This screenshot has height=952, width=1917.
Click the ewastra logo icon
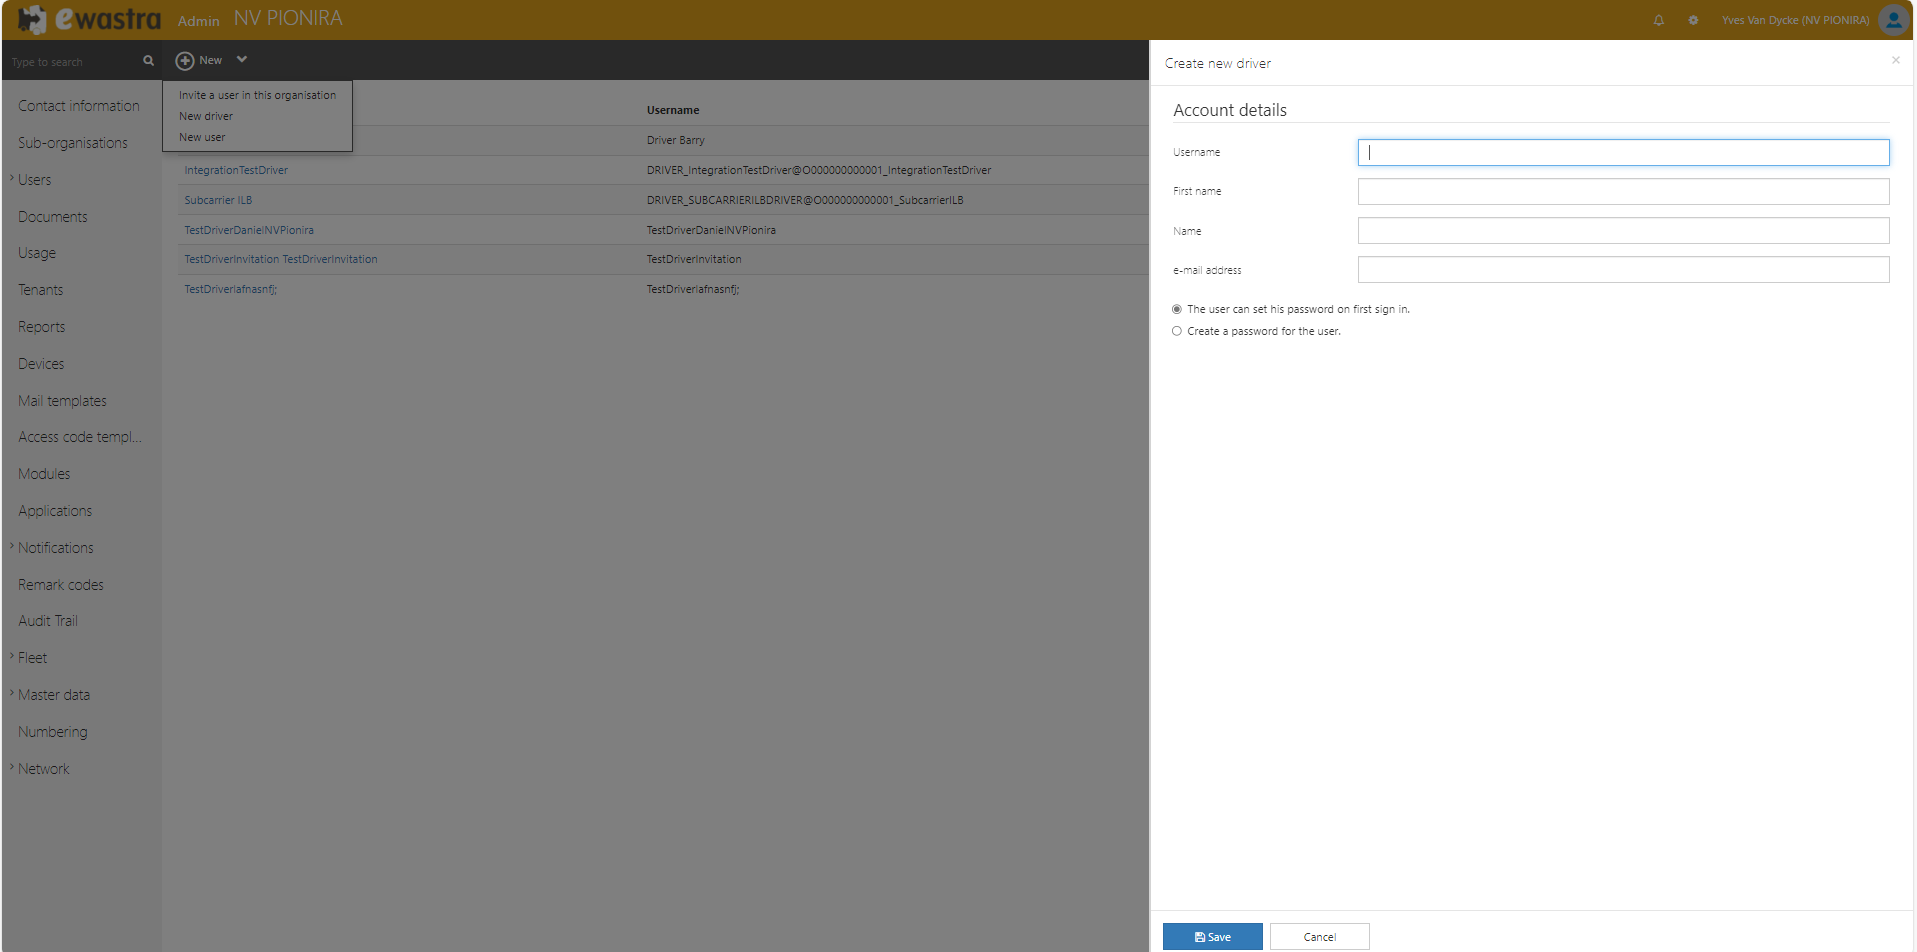point(31,19)
